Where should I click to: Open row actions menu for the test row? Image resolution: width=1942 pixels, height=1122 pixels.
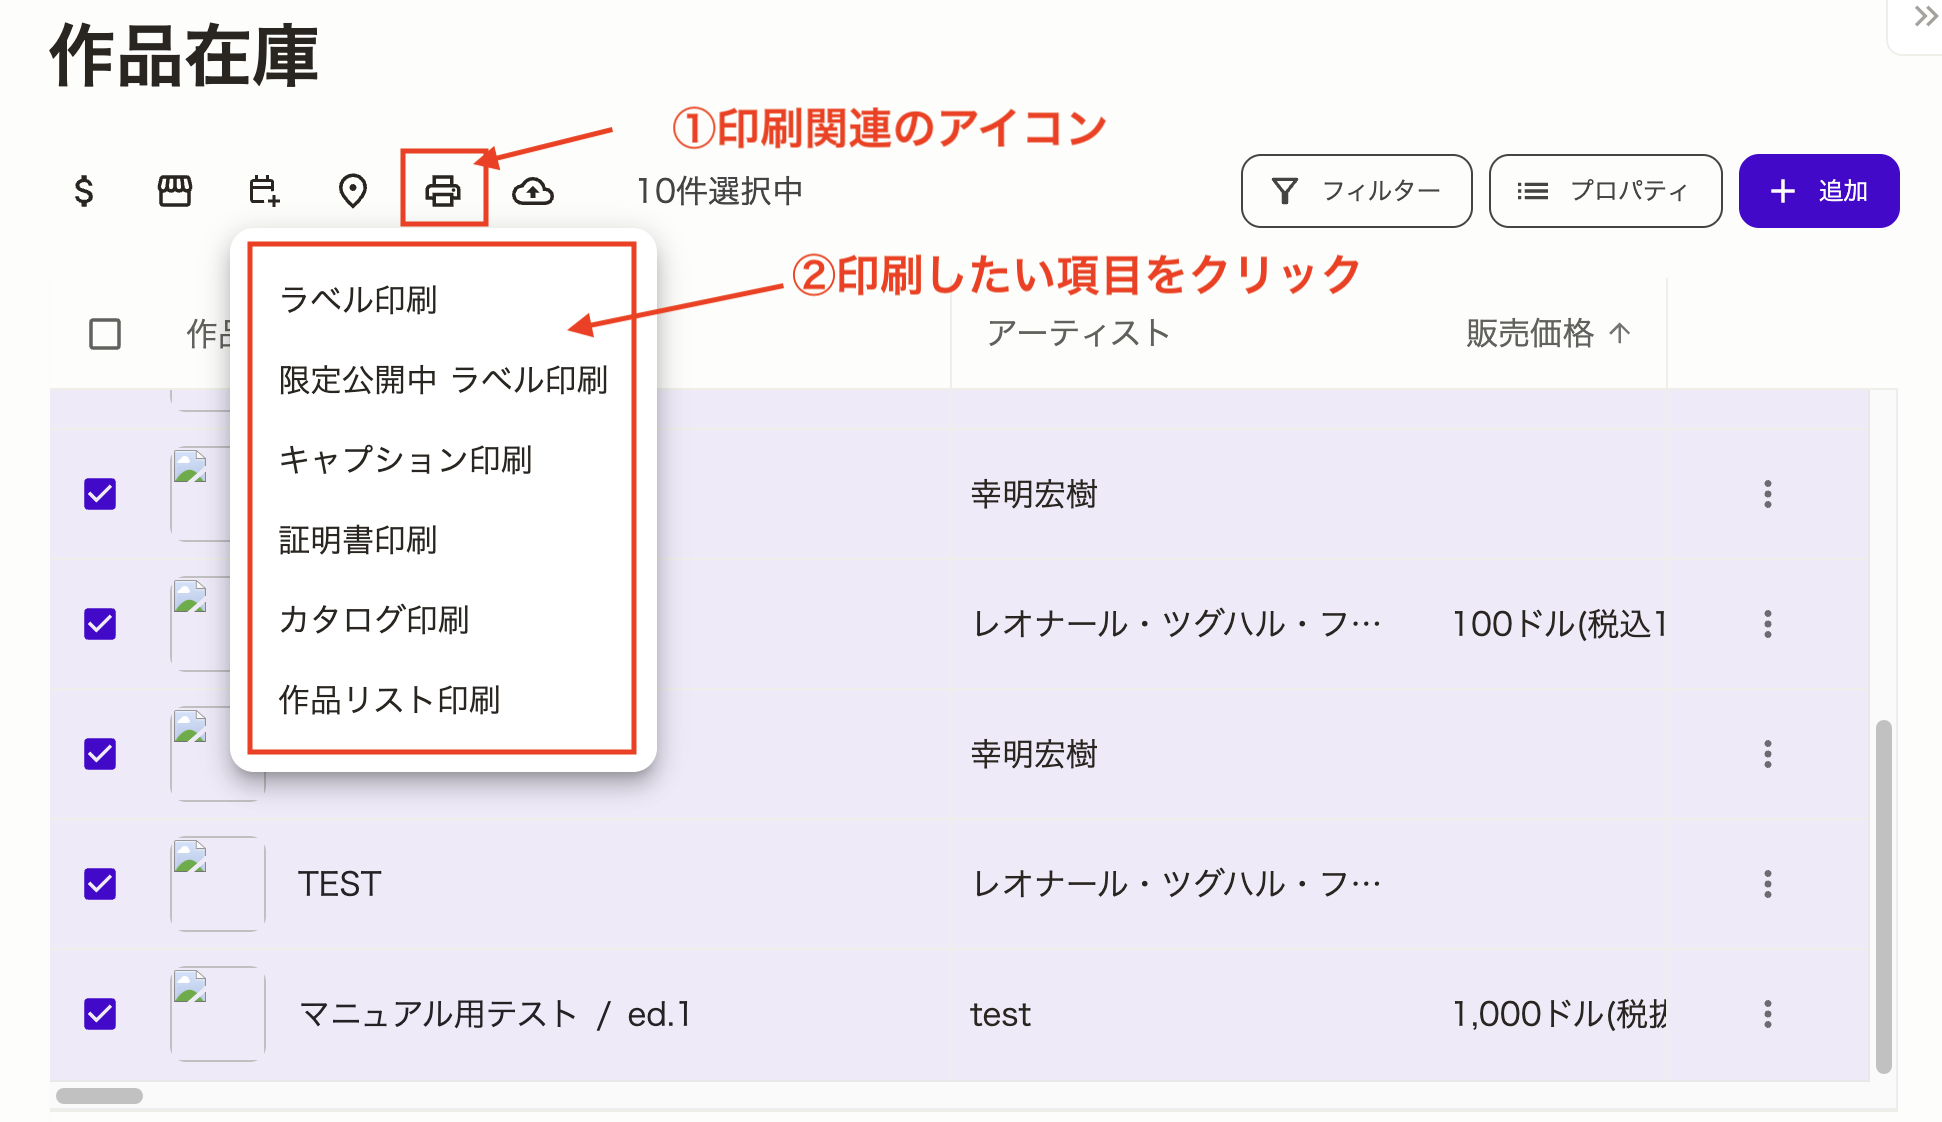click(x=1767, y=1013)
